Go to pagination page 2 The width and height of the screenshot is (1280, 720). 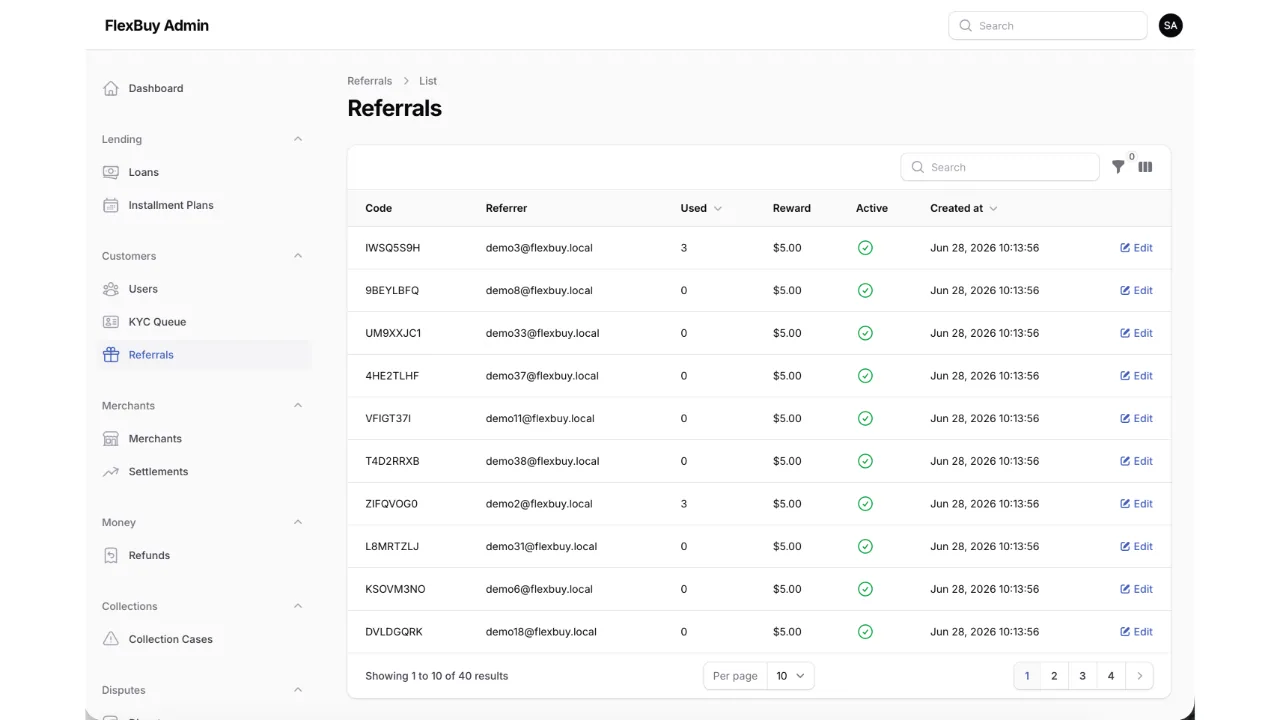(x=1054, y=676)
